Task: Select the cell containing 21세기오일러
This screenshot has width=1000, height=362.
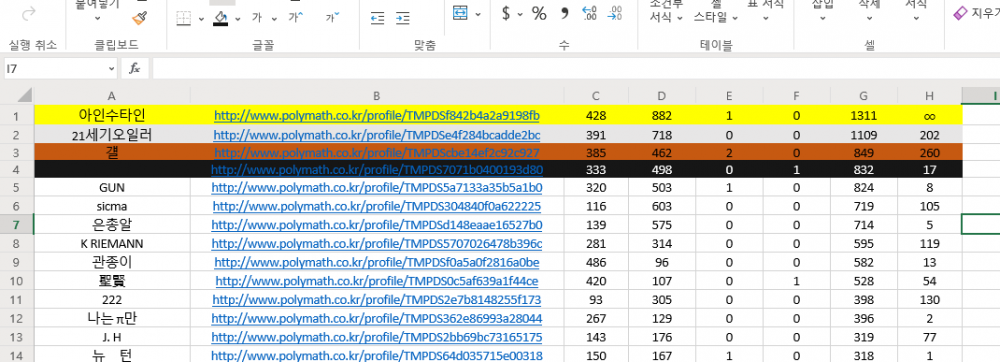Action: click(x=112, y=135)
